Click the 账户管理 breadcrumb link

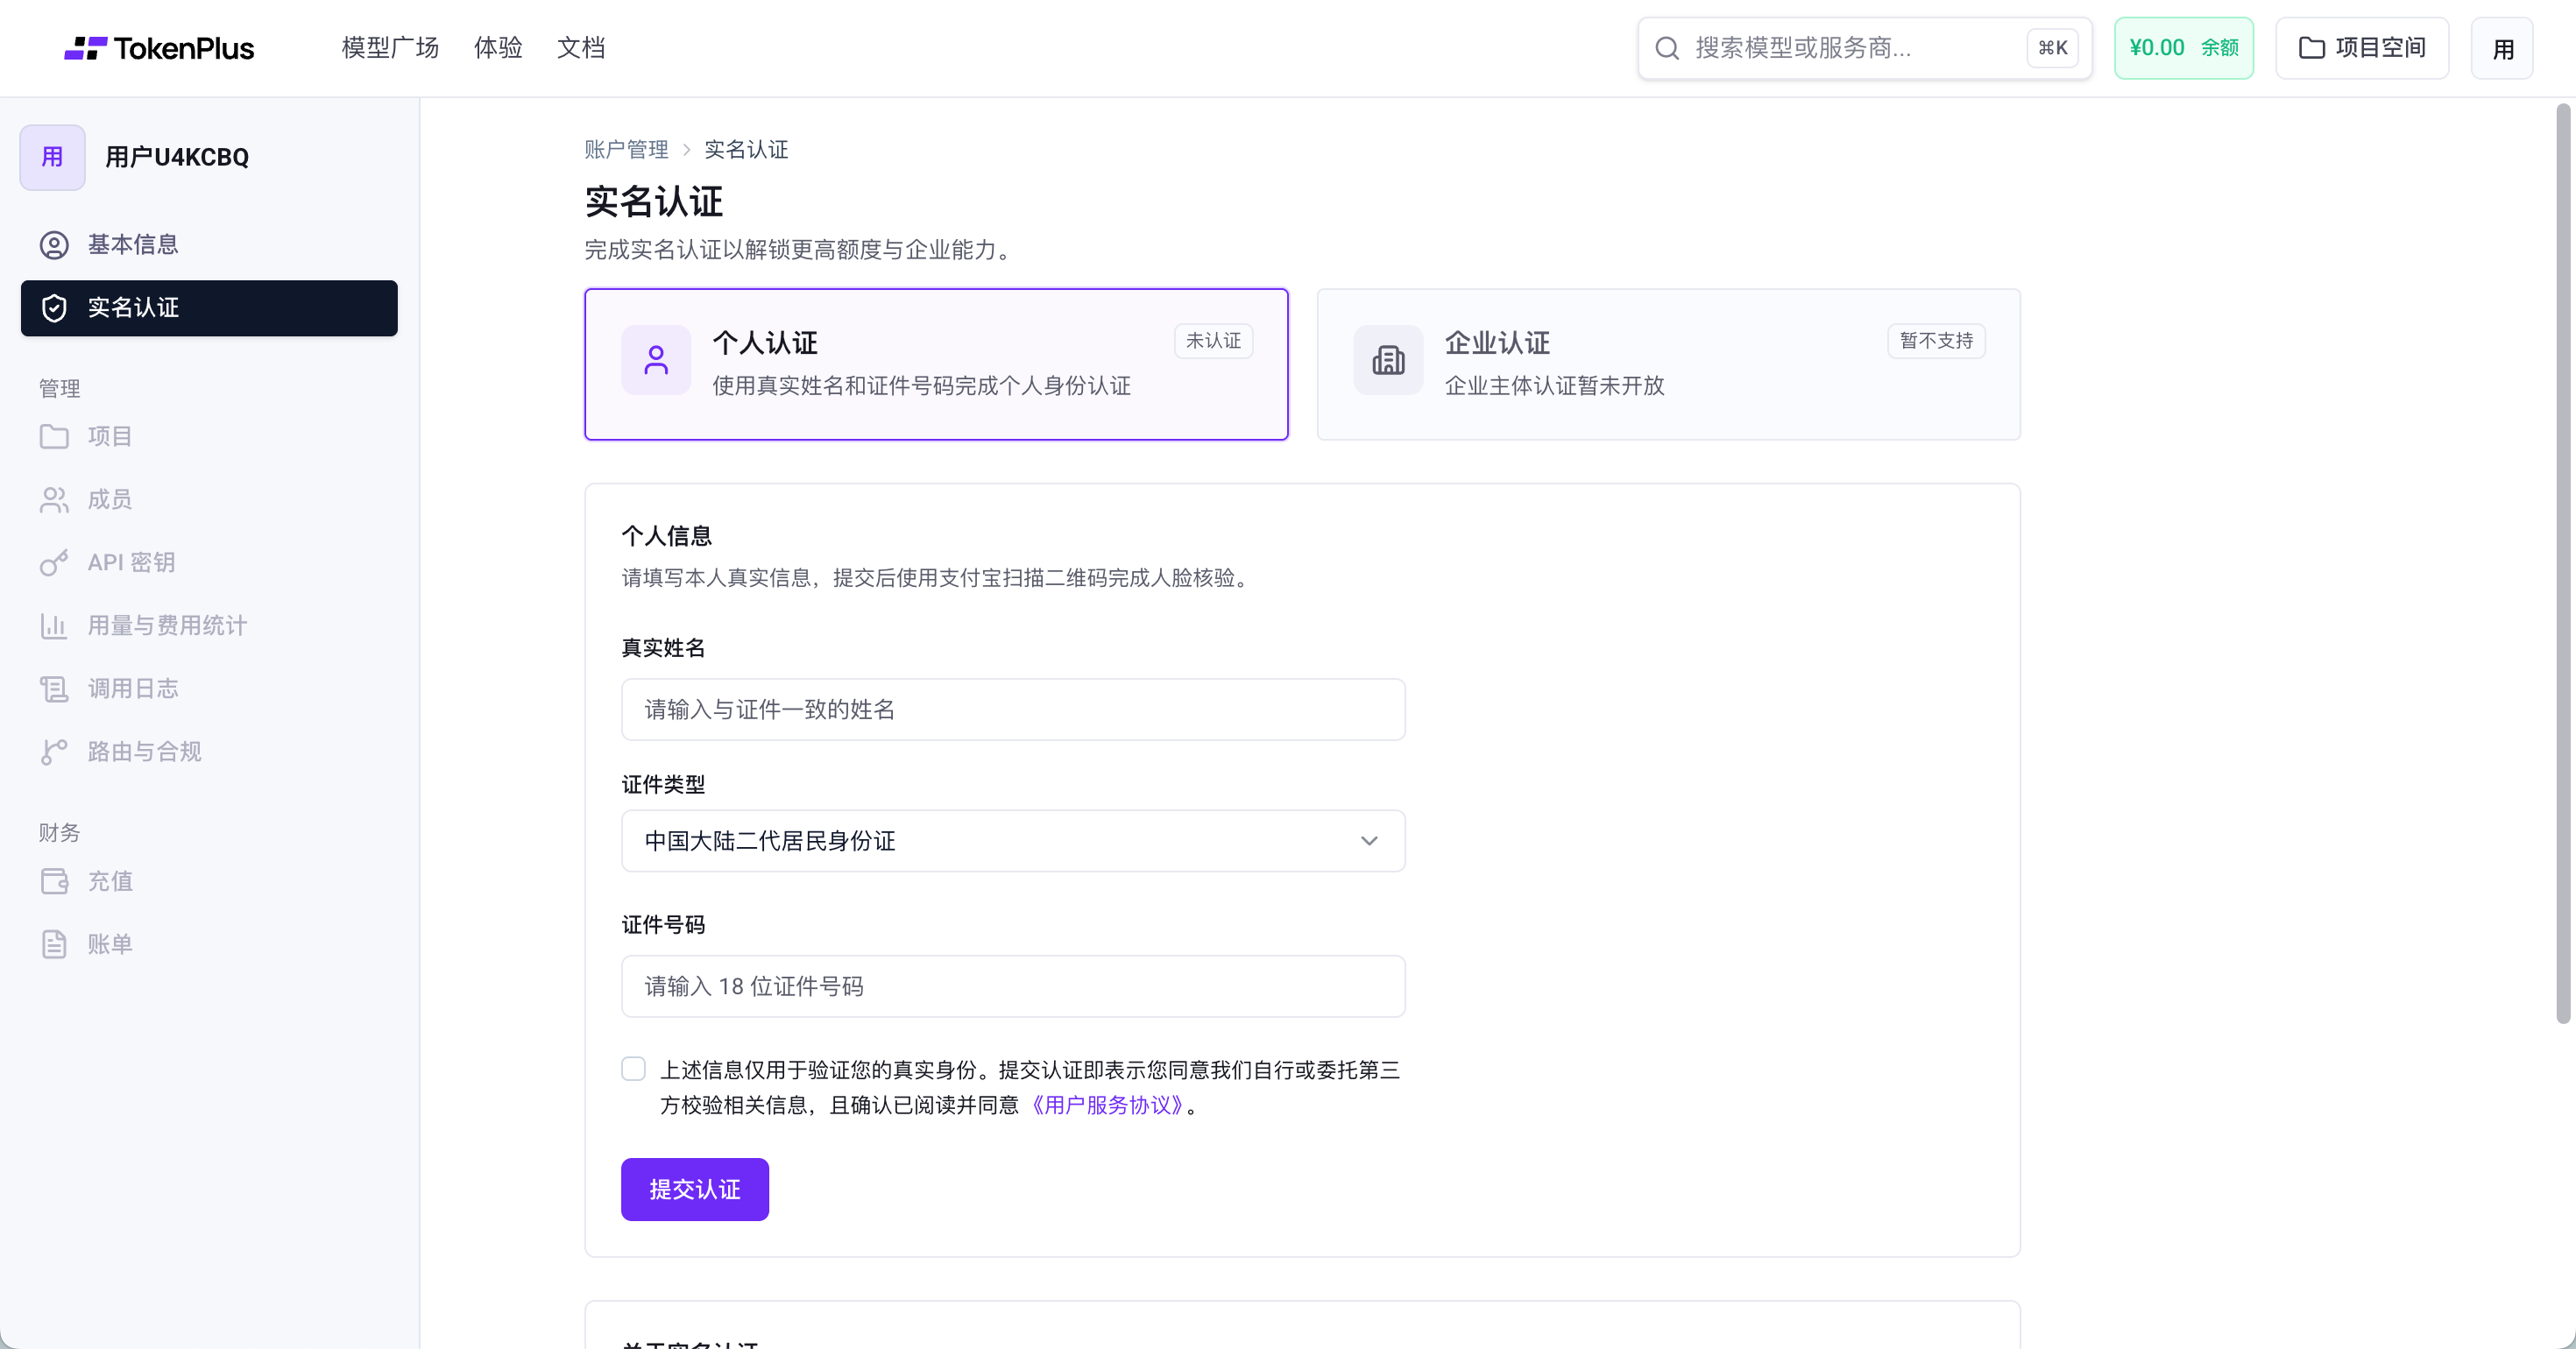pyautogui.click(x=626, y=150)
